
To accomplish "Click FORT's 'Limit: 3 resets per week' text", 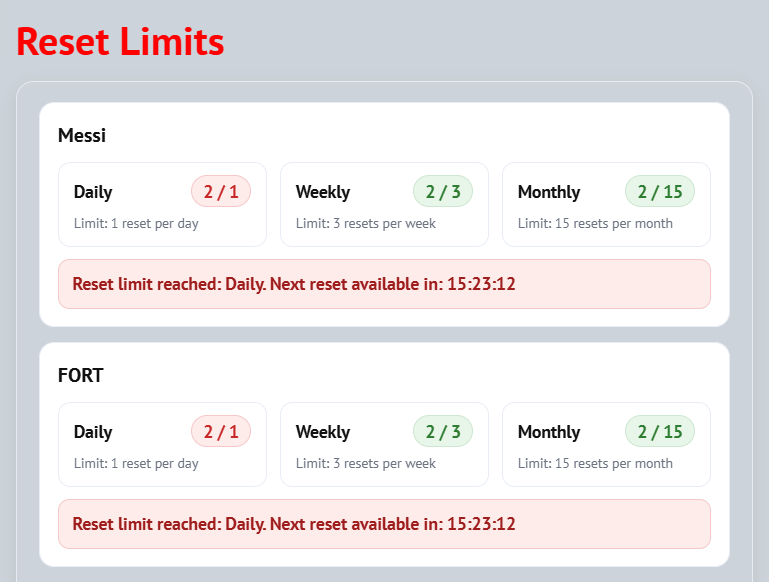I will 366,463.
